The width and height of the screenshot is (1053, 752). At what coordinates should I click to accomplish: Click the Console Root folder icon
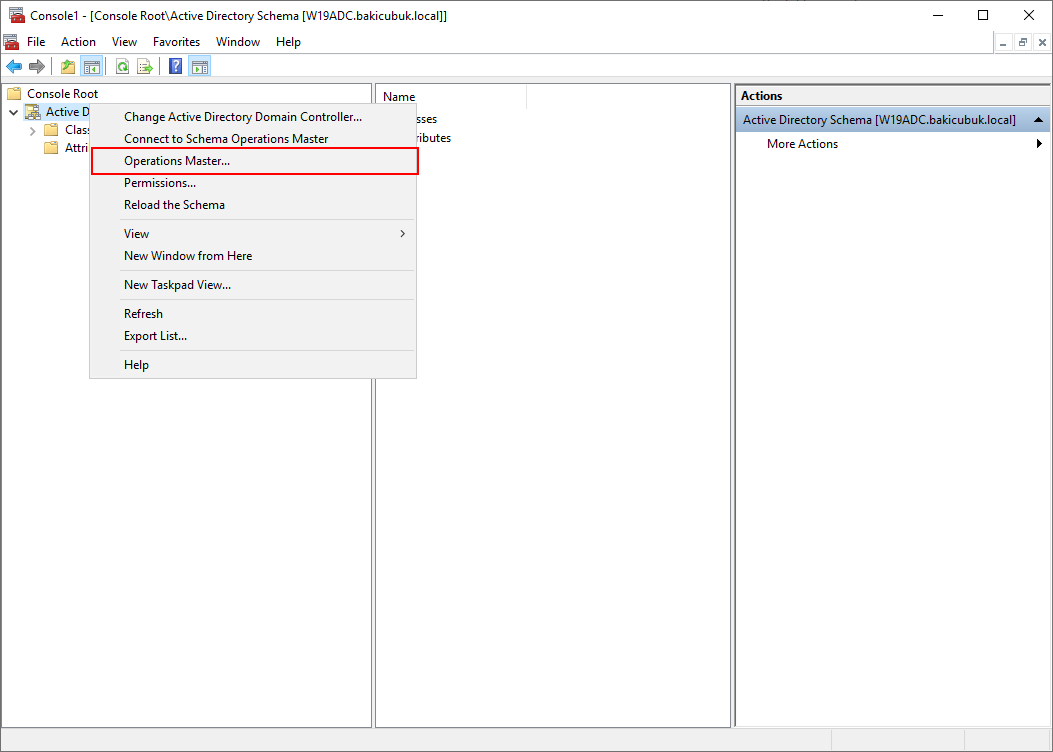[14, 94]
